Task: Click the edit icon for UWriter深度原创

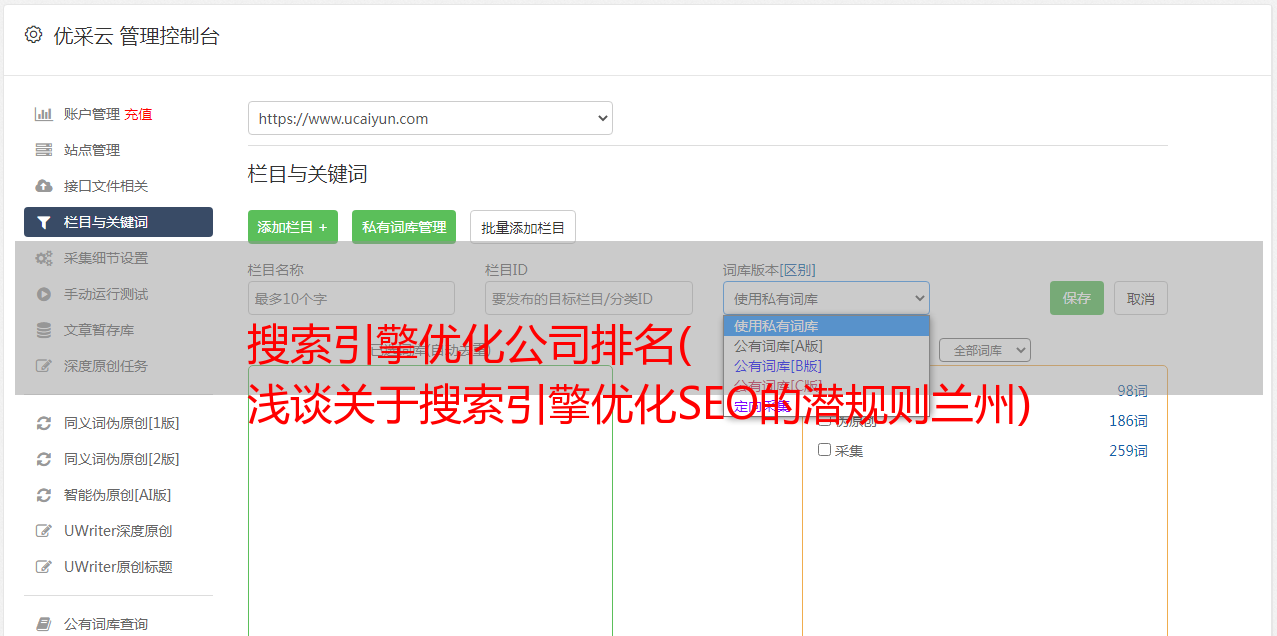Action: click(43, 531)
